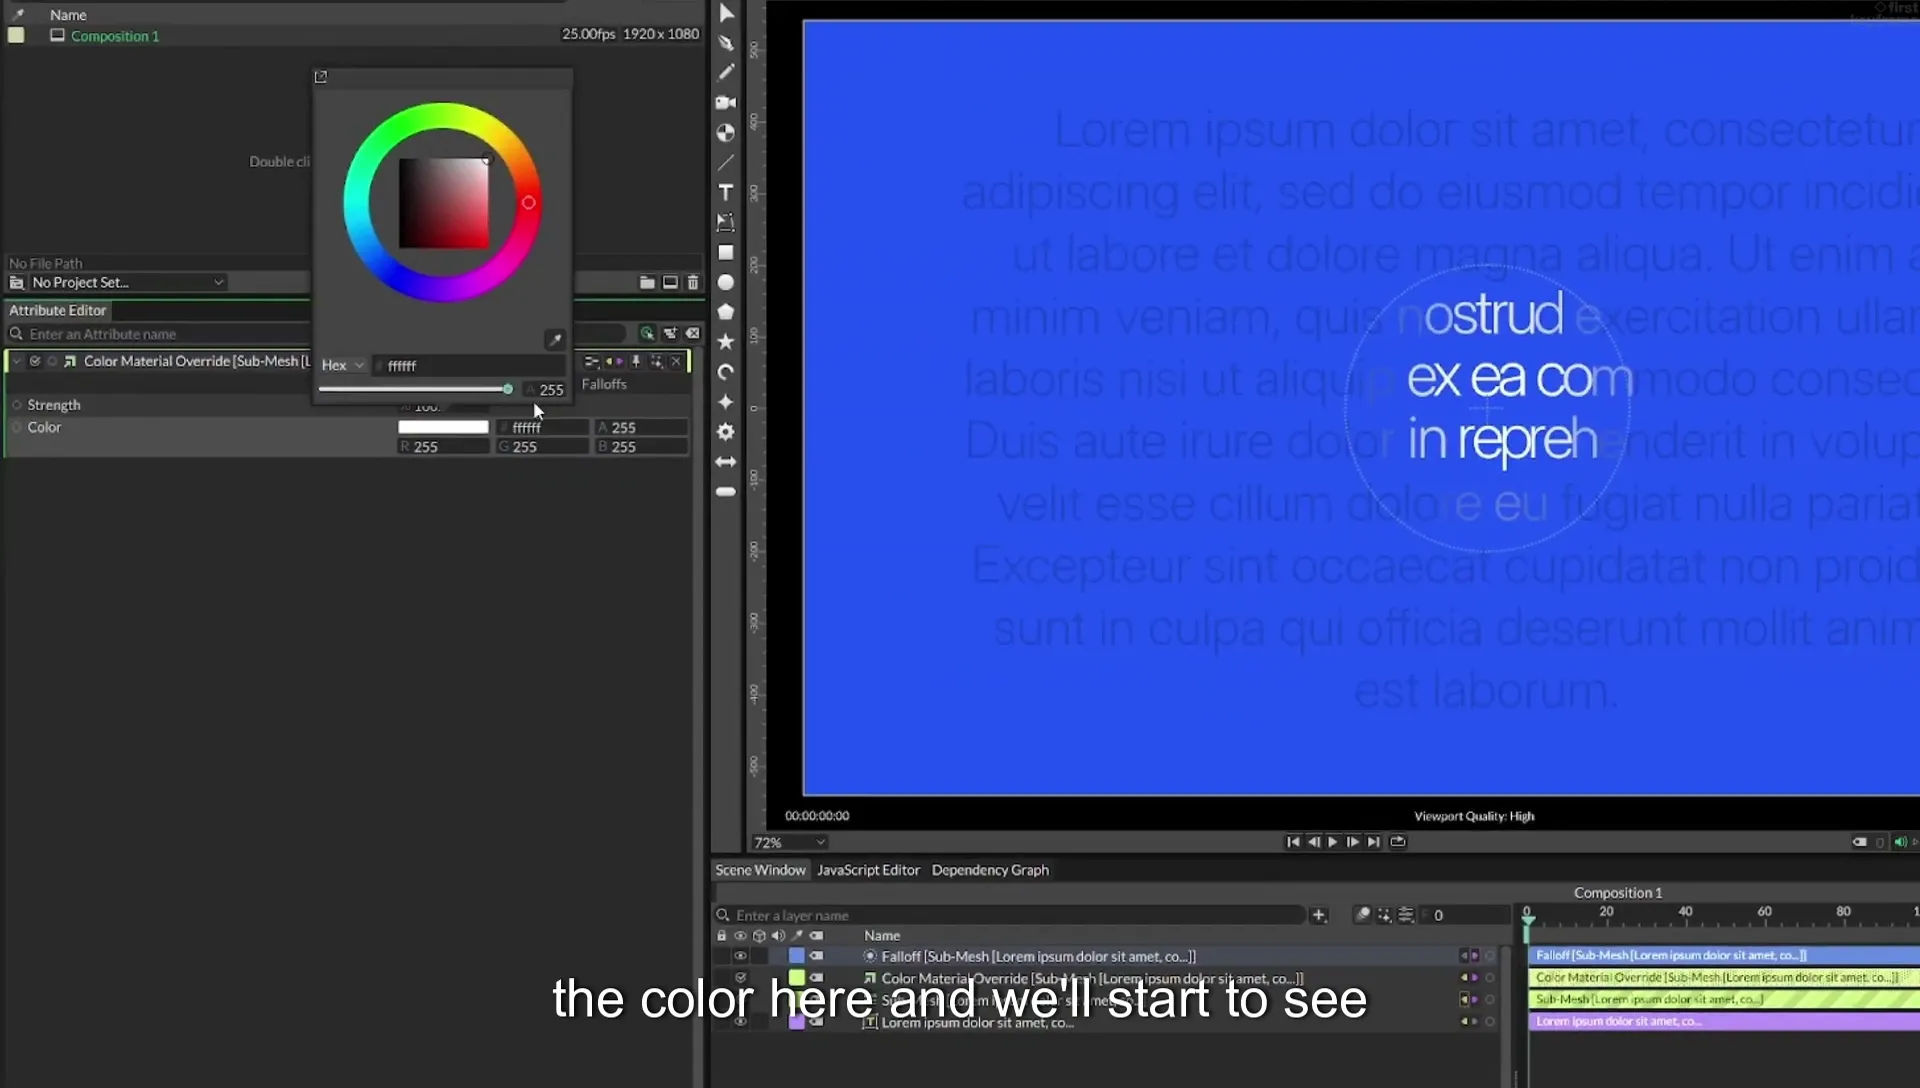
Task: Add a new layer with the plus button
Action: (1319, 915)
